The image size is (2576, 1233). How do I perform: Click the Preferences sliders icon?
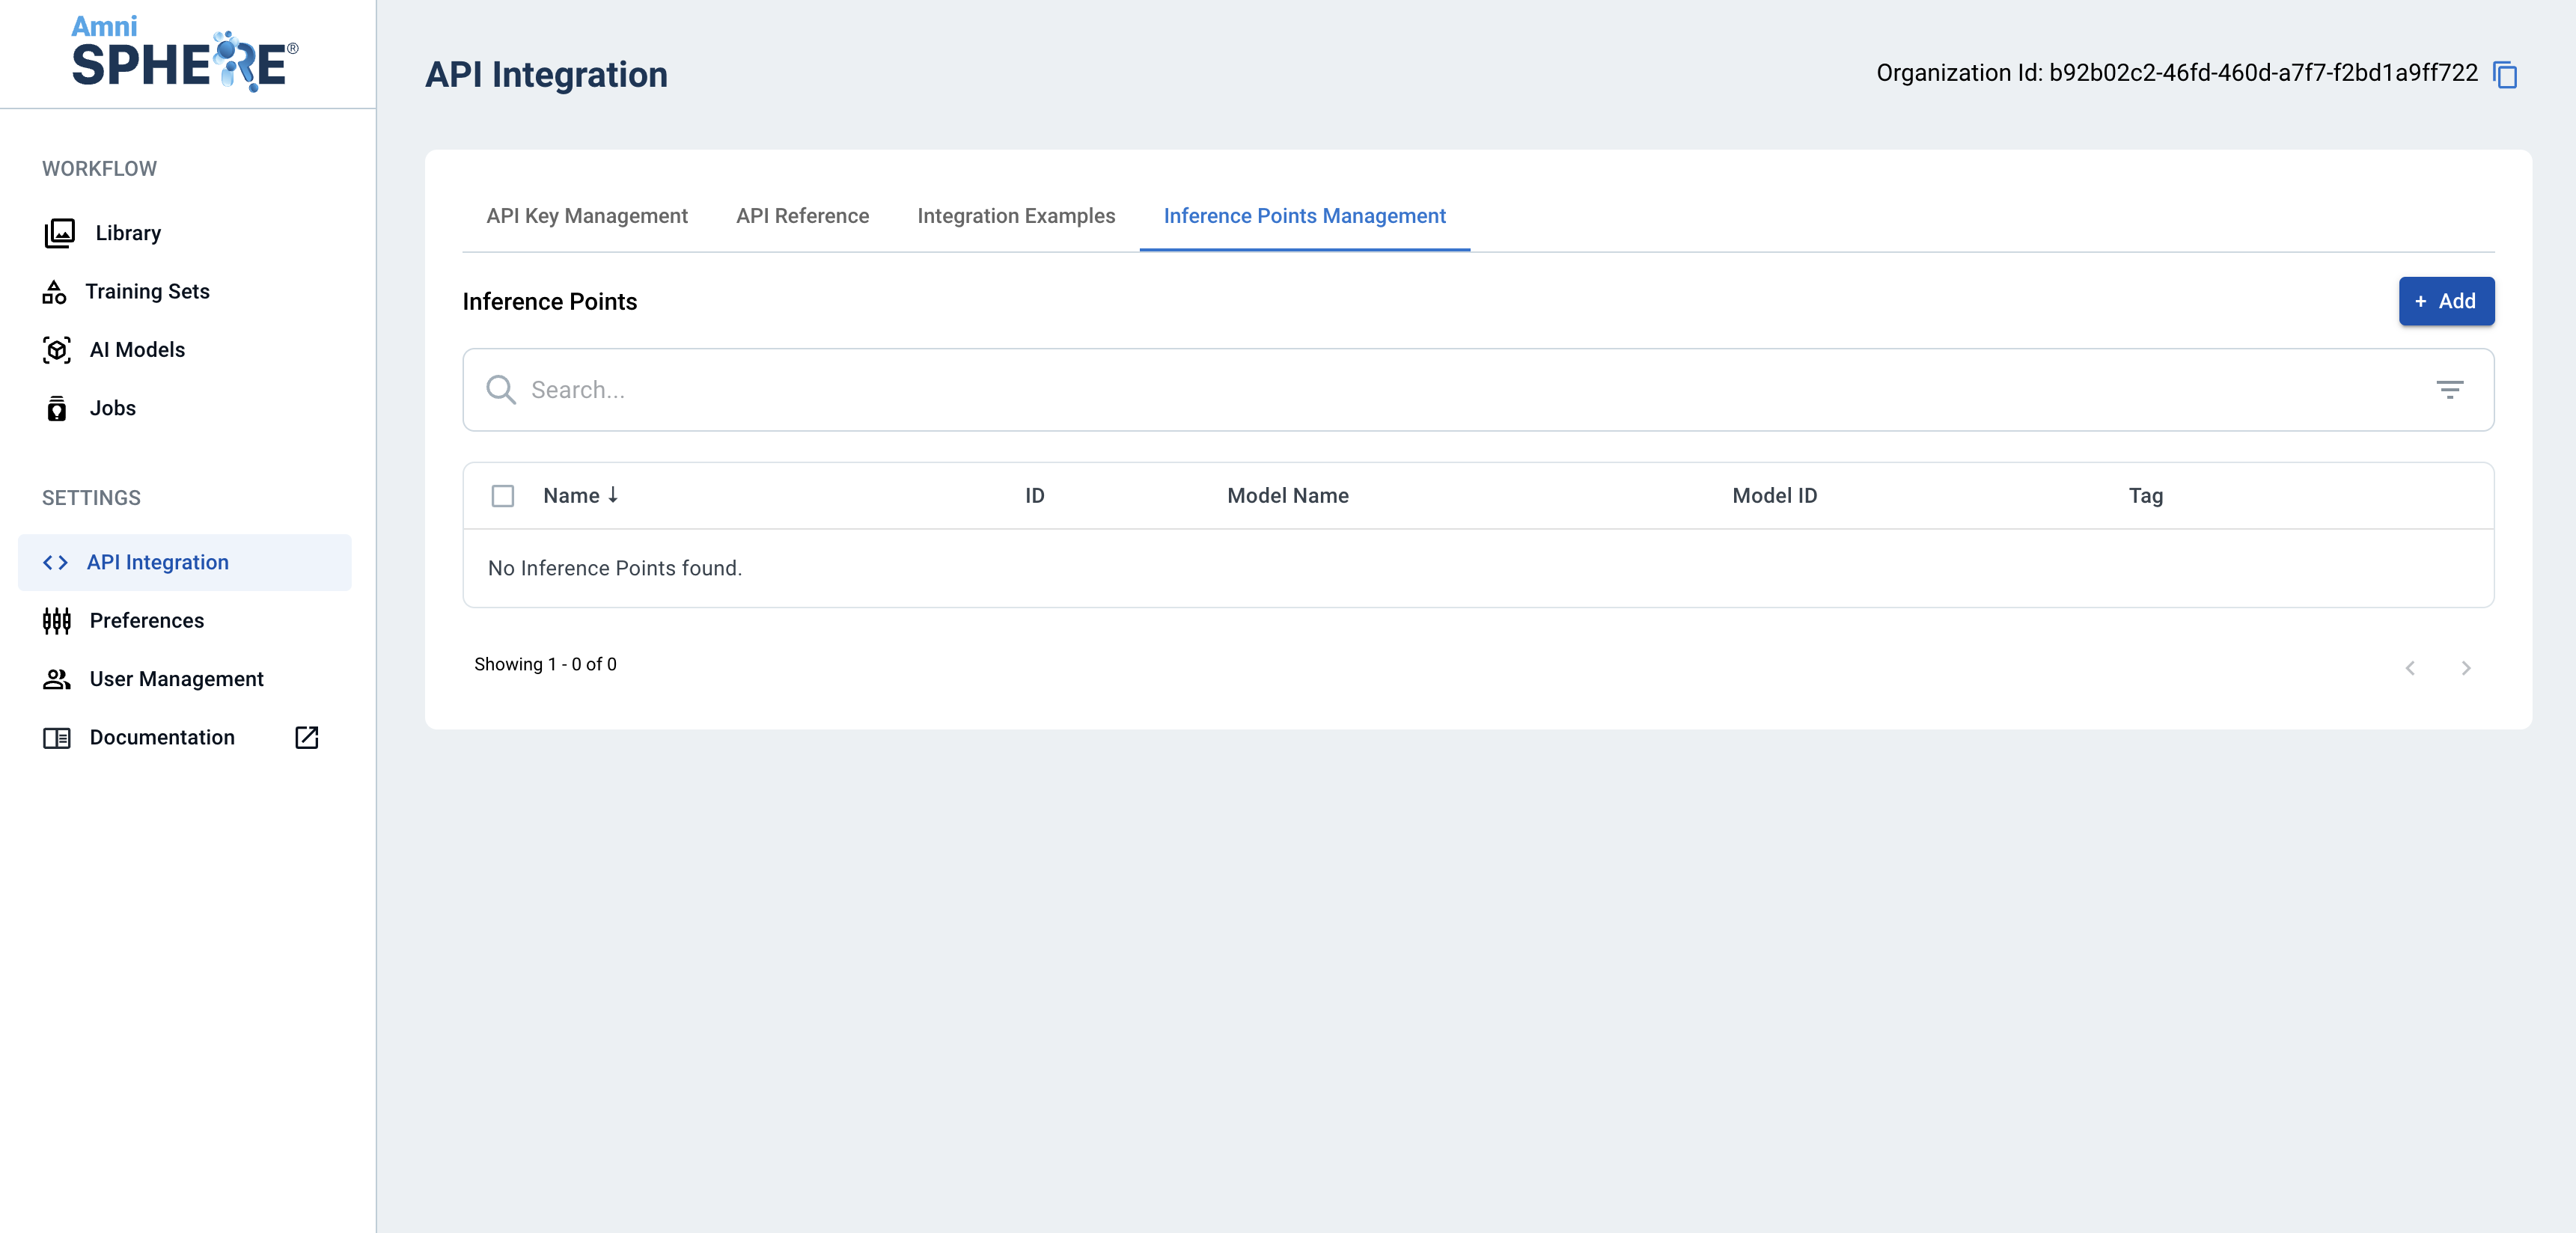pyautogui.click(x=57, y=621)
